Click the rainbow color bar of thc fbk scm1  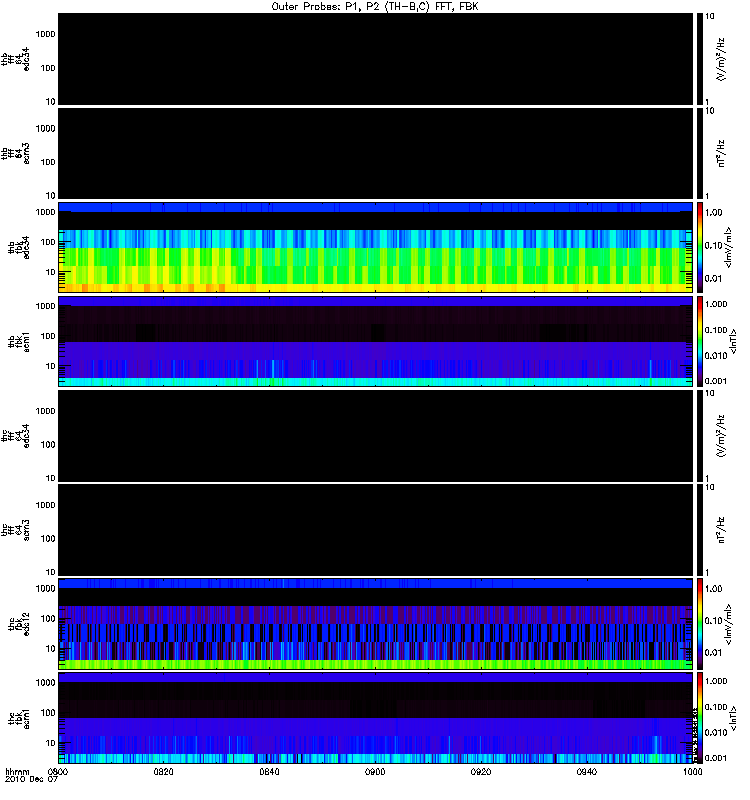[x=700, y=718]
